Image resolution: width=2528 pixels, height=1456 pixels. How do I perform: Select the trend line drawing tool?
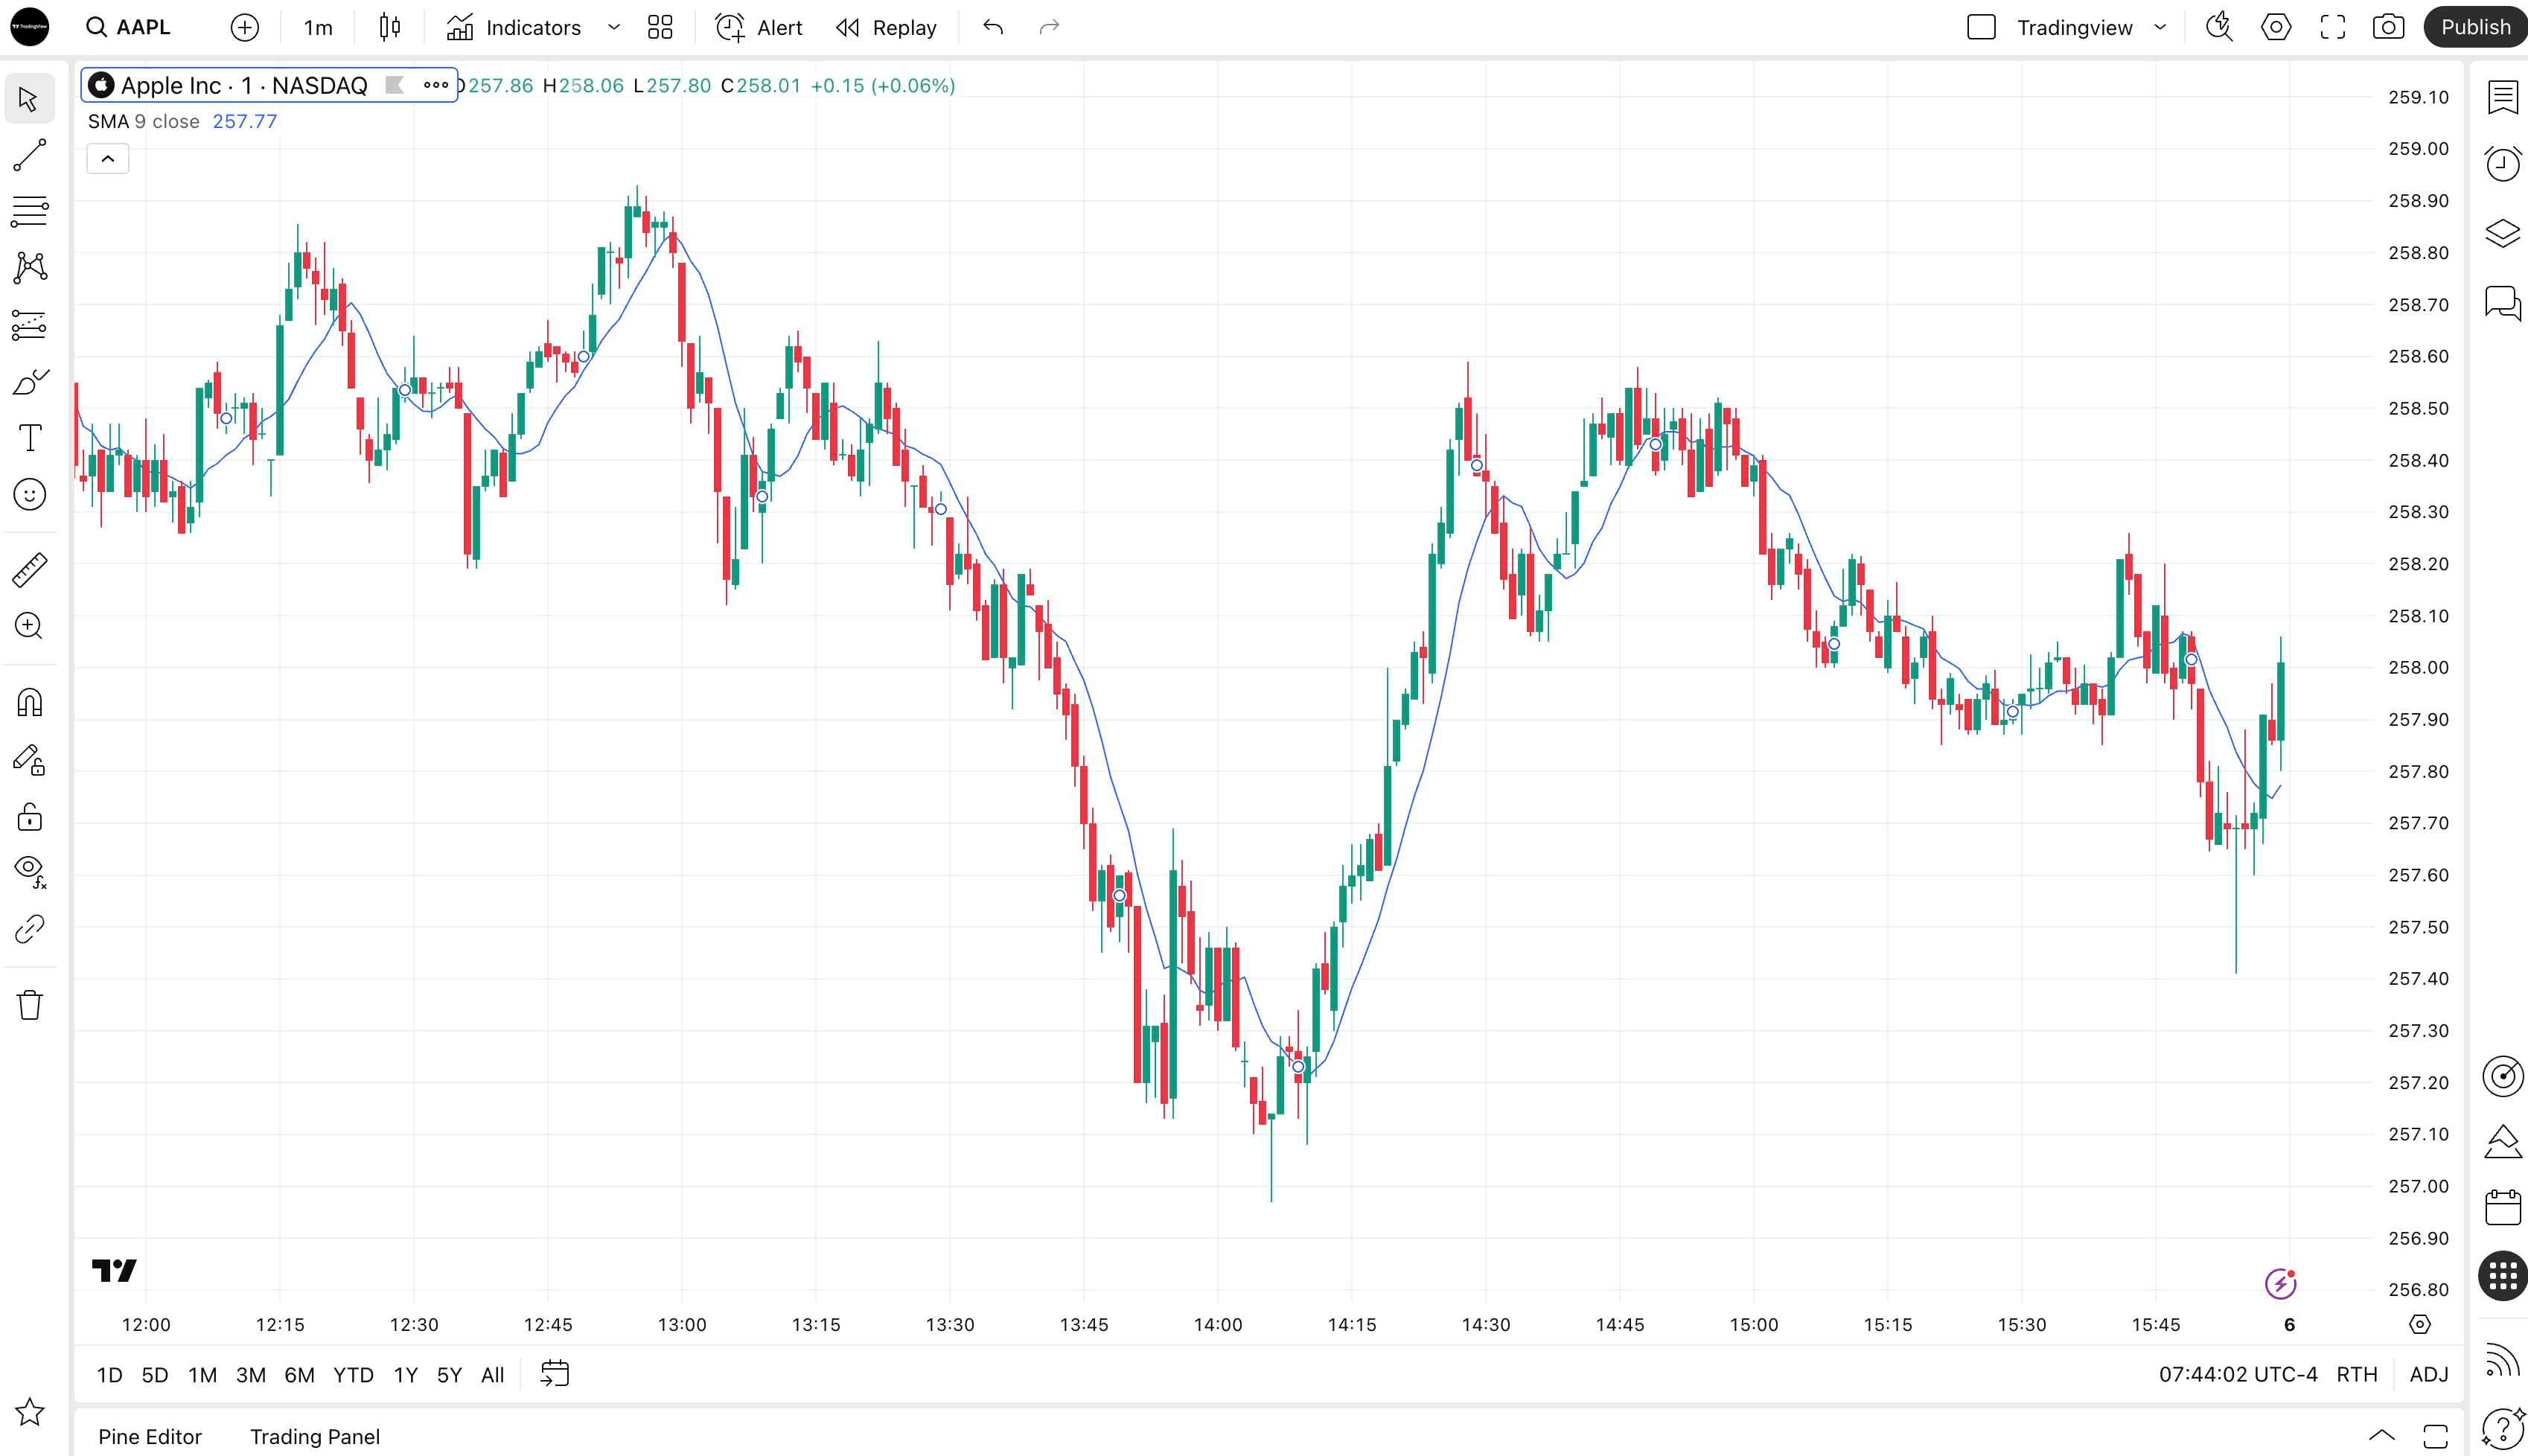pos(29,155)
